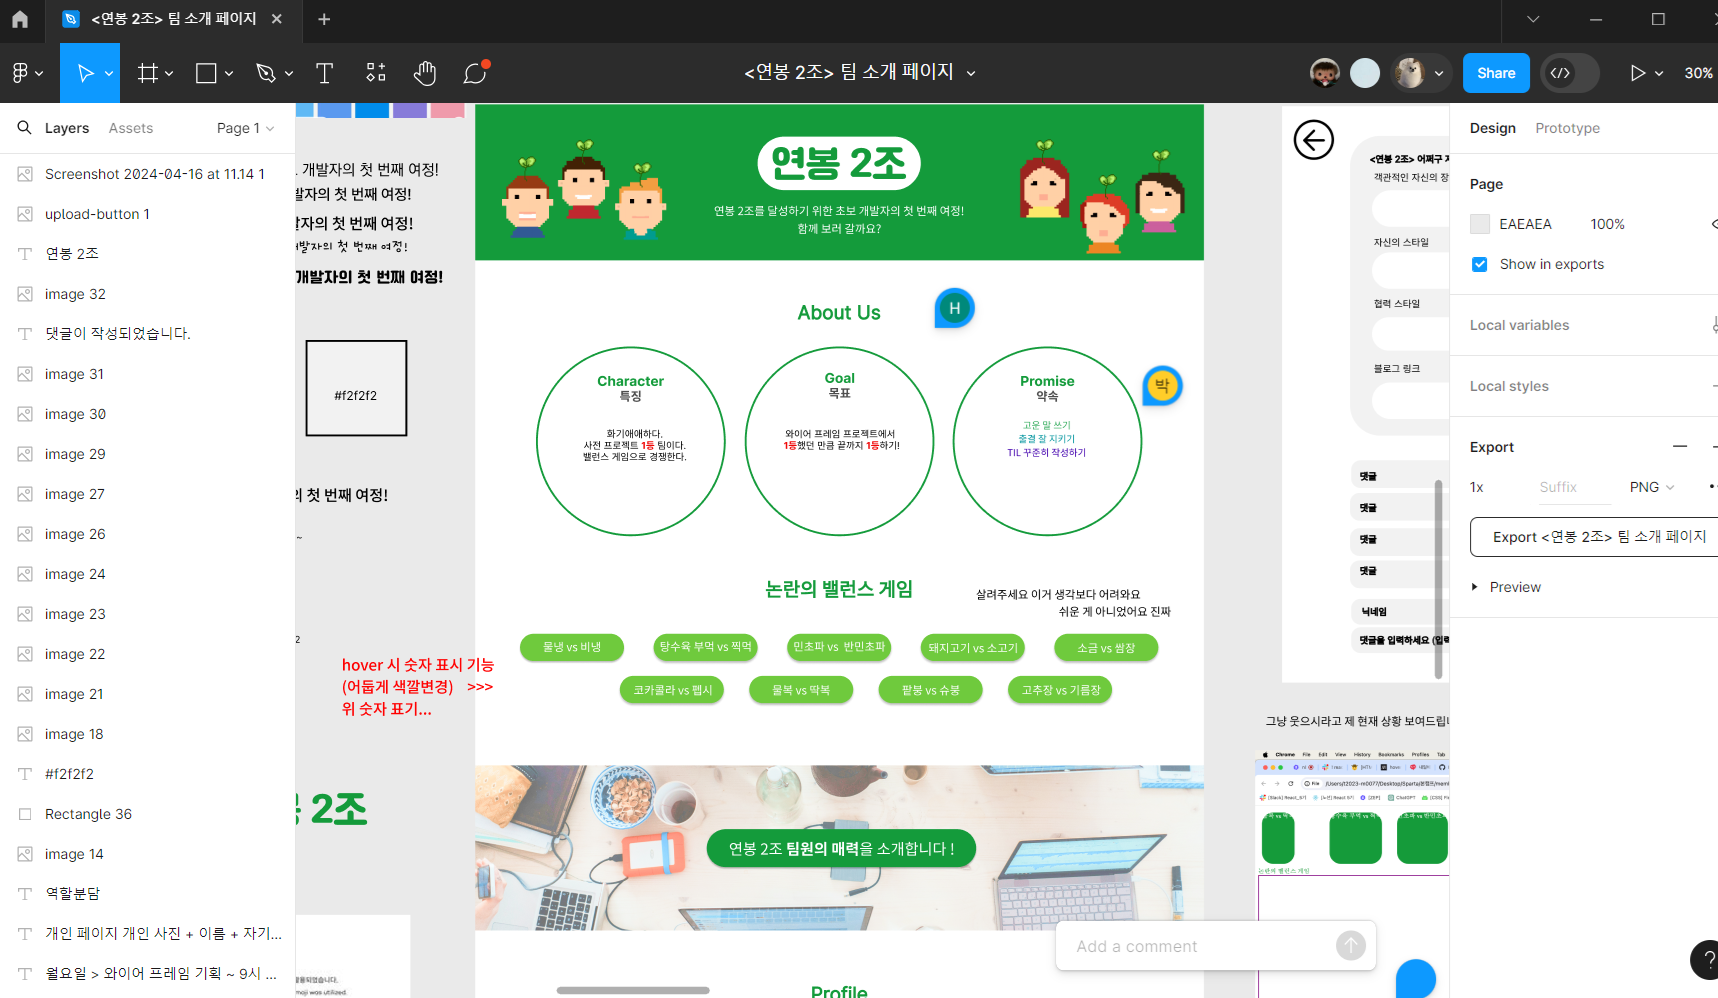Submit comment with the arrow-up icon
1718x998 pixels.
point(1350,945)
